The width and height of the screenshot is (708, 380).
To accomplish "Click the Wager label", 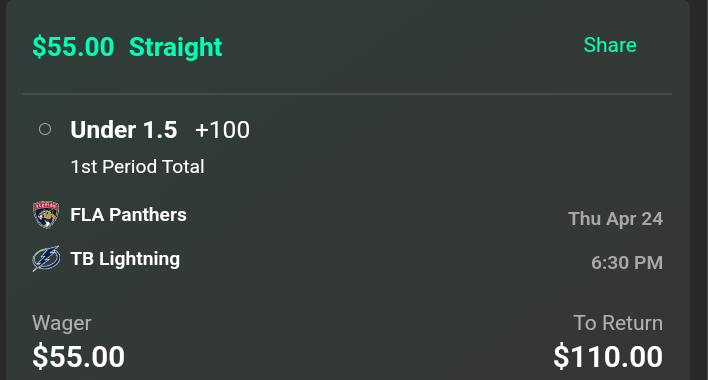I will 62,323.
